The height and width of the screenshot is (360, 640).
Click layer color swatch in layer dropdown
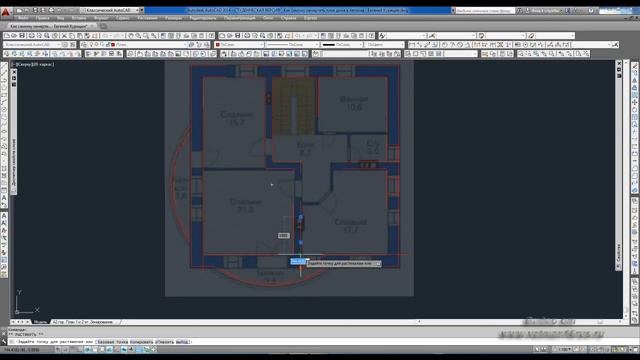coord(113,44)
